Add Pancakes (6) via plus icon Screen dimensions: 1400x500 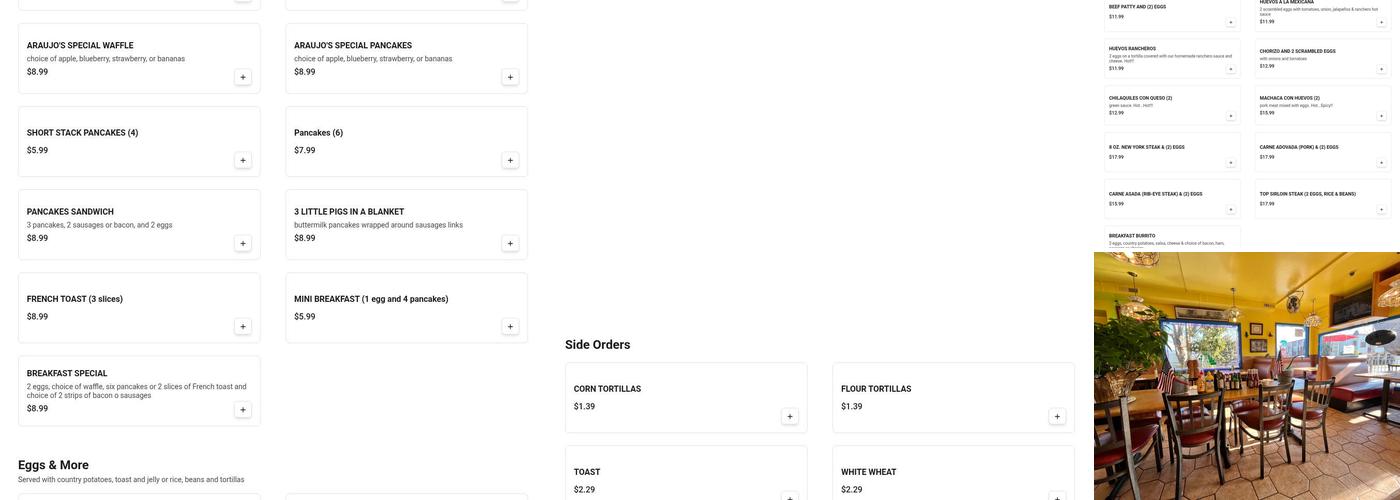tap(510, 160)
